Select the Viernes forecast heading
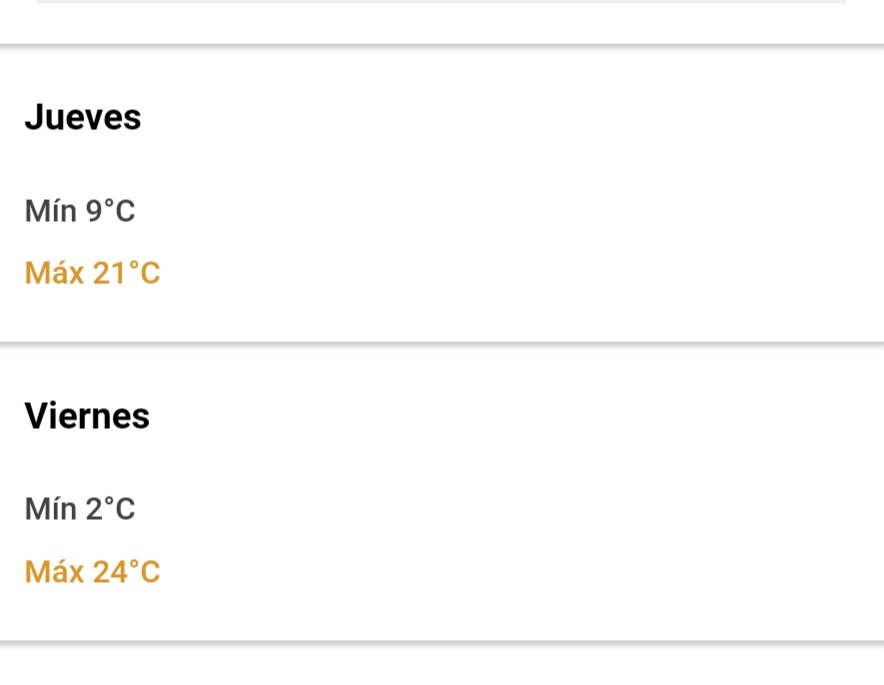The height and width of the screenshot is (685, 884). point(87,416)
